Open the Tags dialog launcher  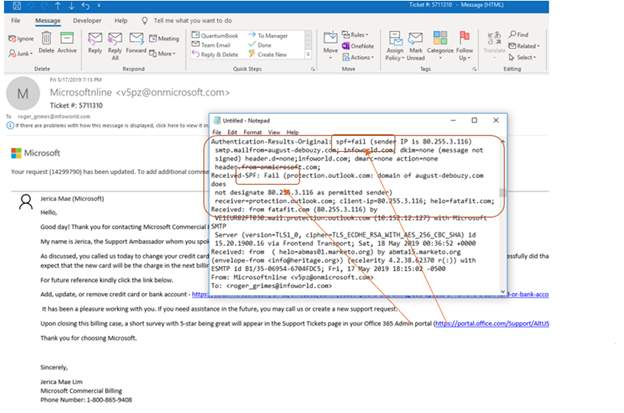pyautogui.click(x=475, y=69)
